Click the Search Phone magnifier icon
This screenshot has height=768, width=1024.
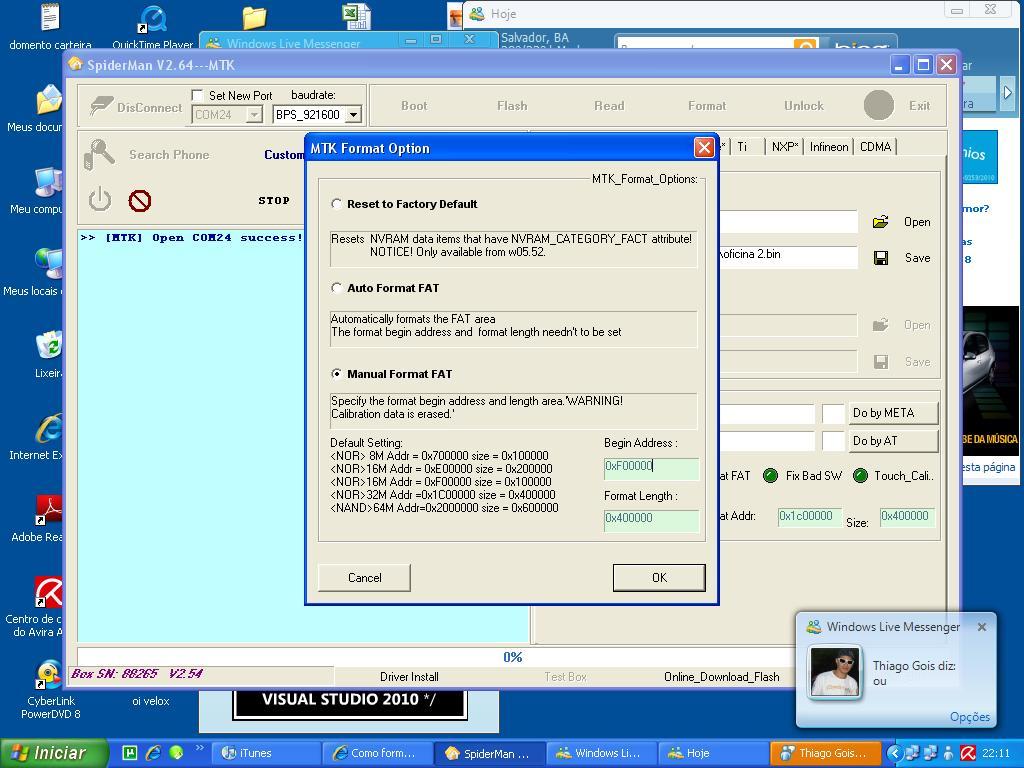100,155
